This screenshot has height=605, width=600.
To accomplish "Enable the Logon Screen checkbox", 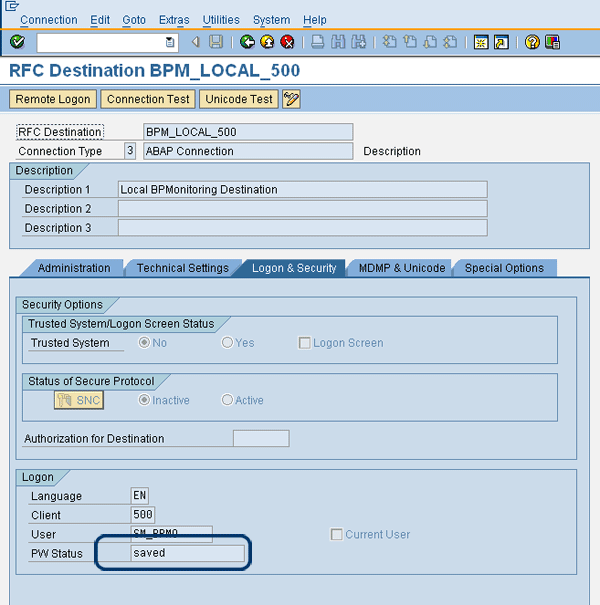I will (305, 343).
